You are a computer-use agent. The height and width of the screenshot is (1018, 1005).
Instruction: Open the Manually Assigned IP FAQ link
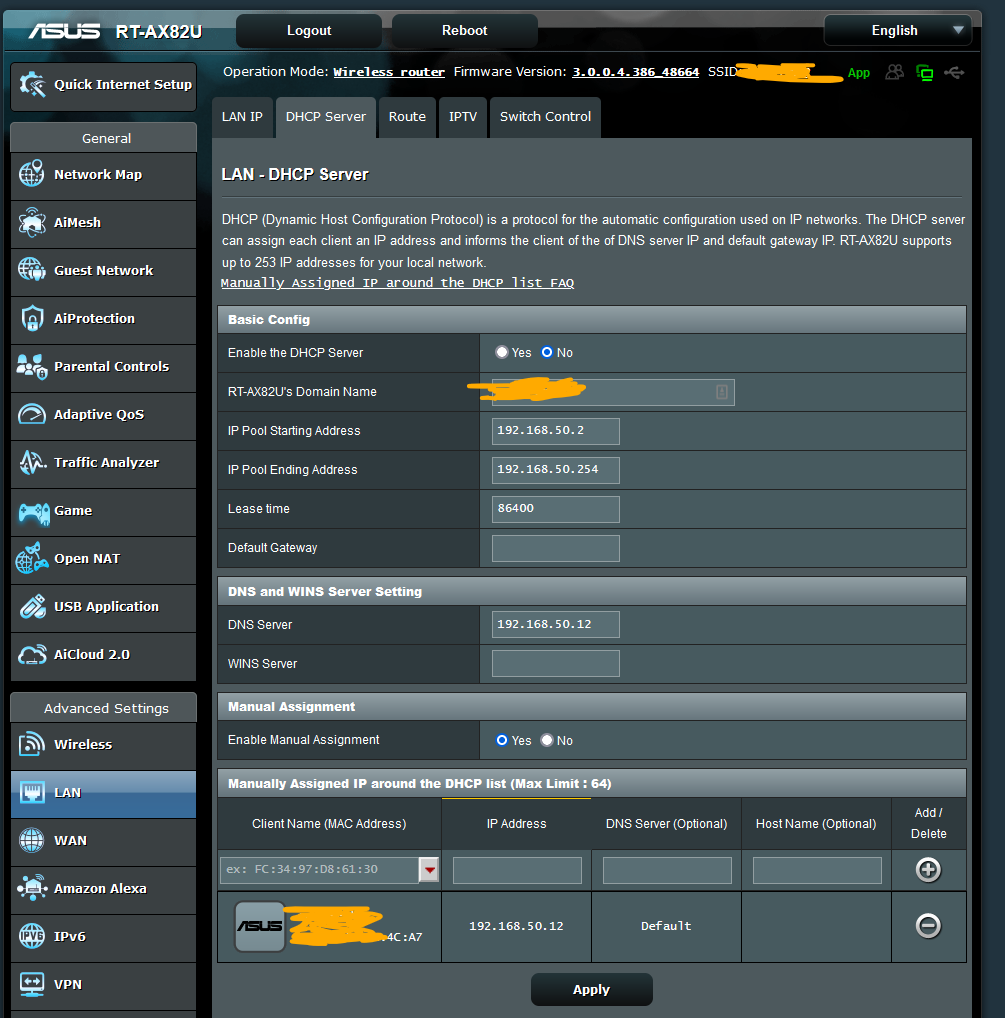[397, 283]
